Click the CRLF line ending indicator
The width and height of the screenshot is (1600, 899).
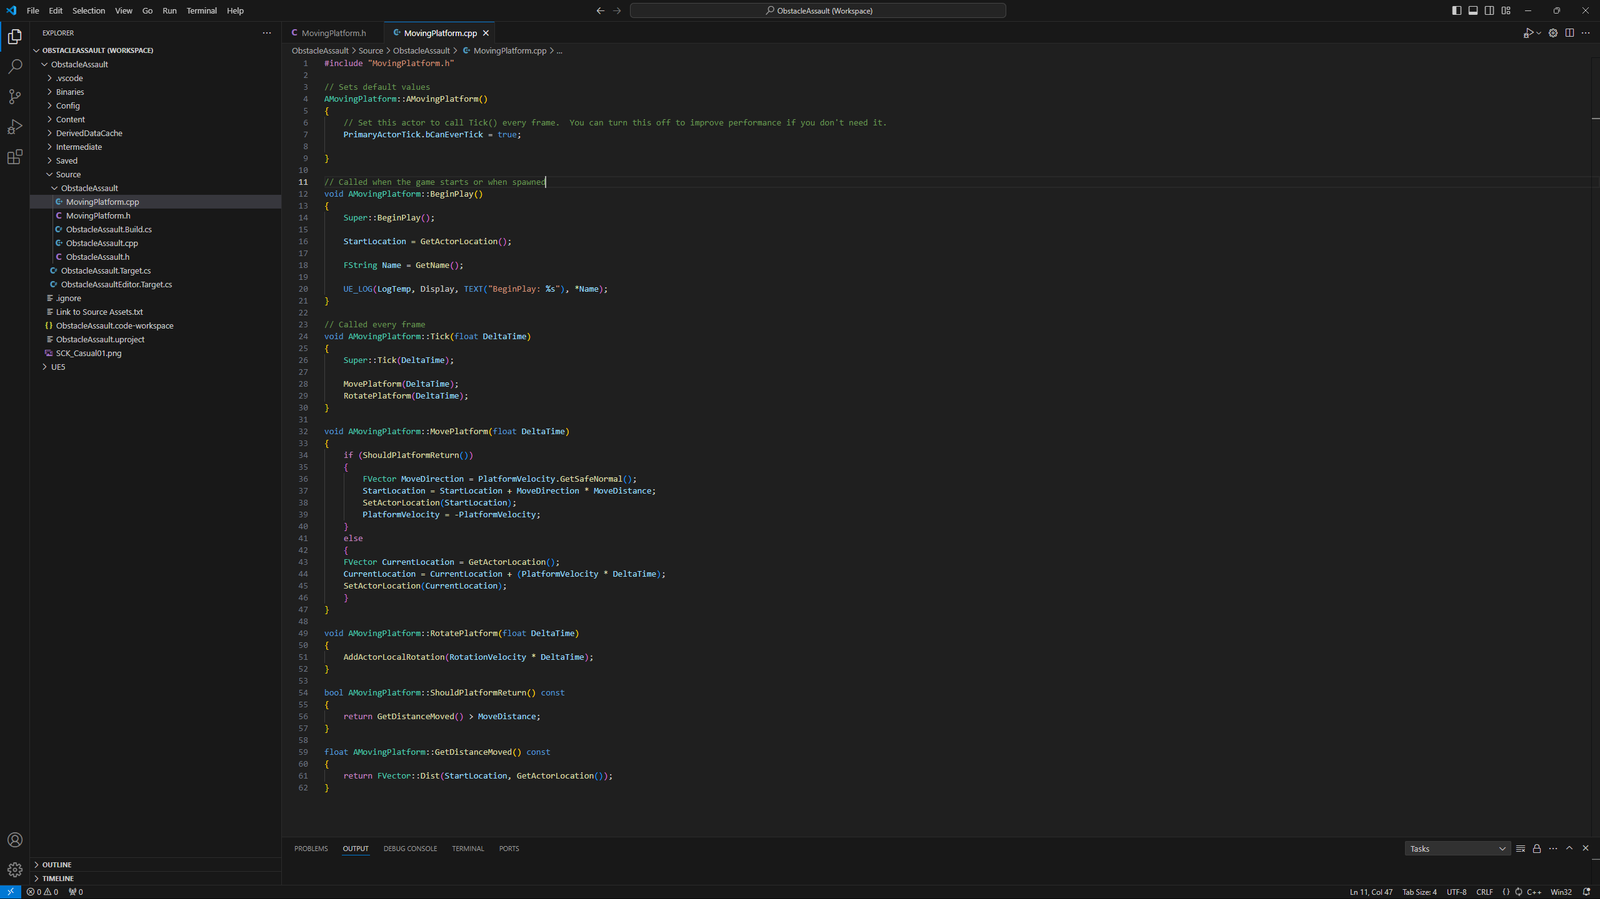coord(1484,892)
